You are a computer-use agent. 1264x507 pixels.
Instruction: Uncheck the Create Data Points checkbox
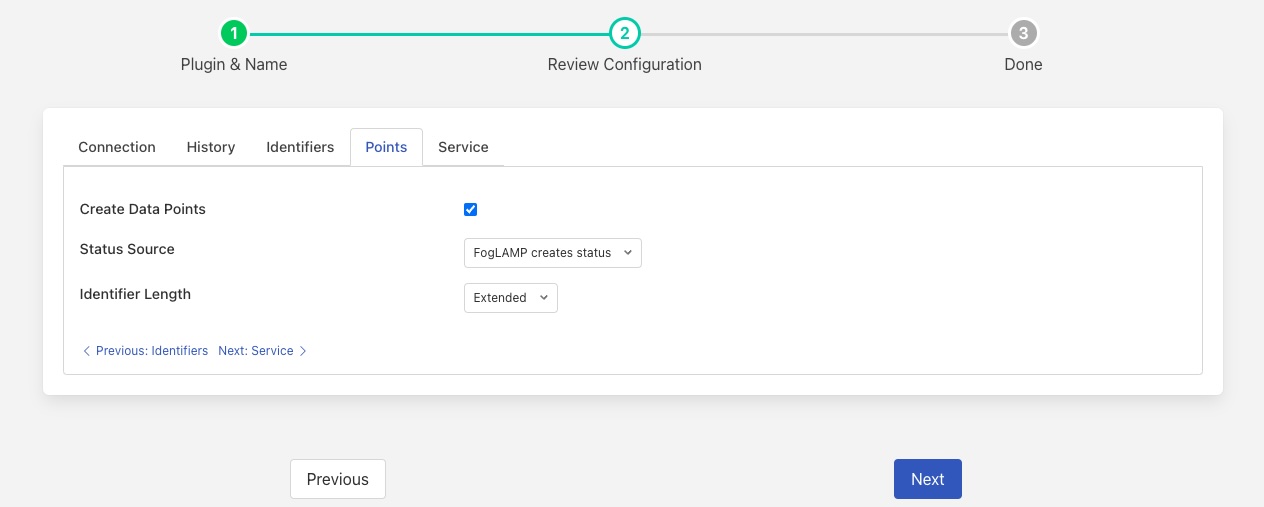[471, 209]
